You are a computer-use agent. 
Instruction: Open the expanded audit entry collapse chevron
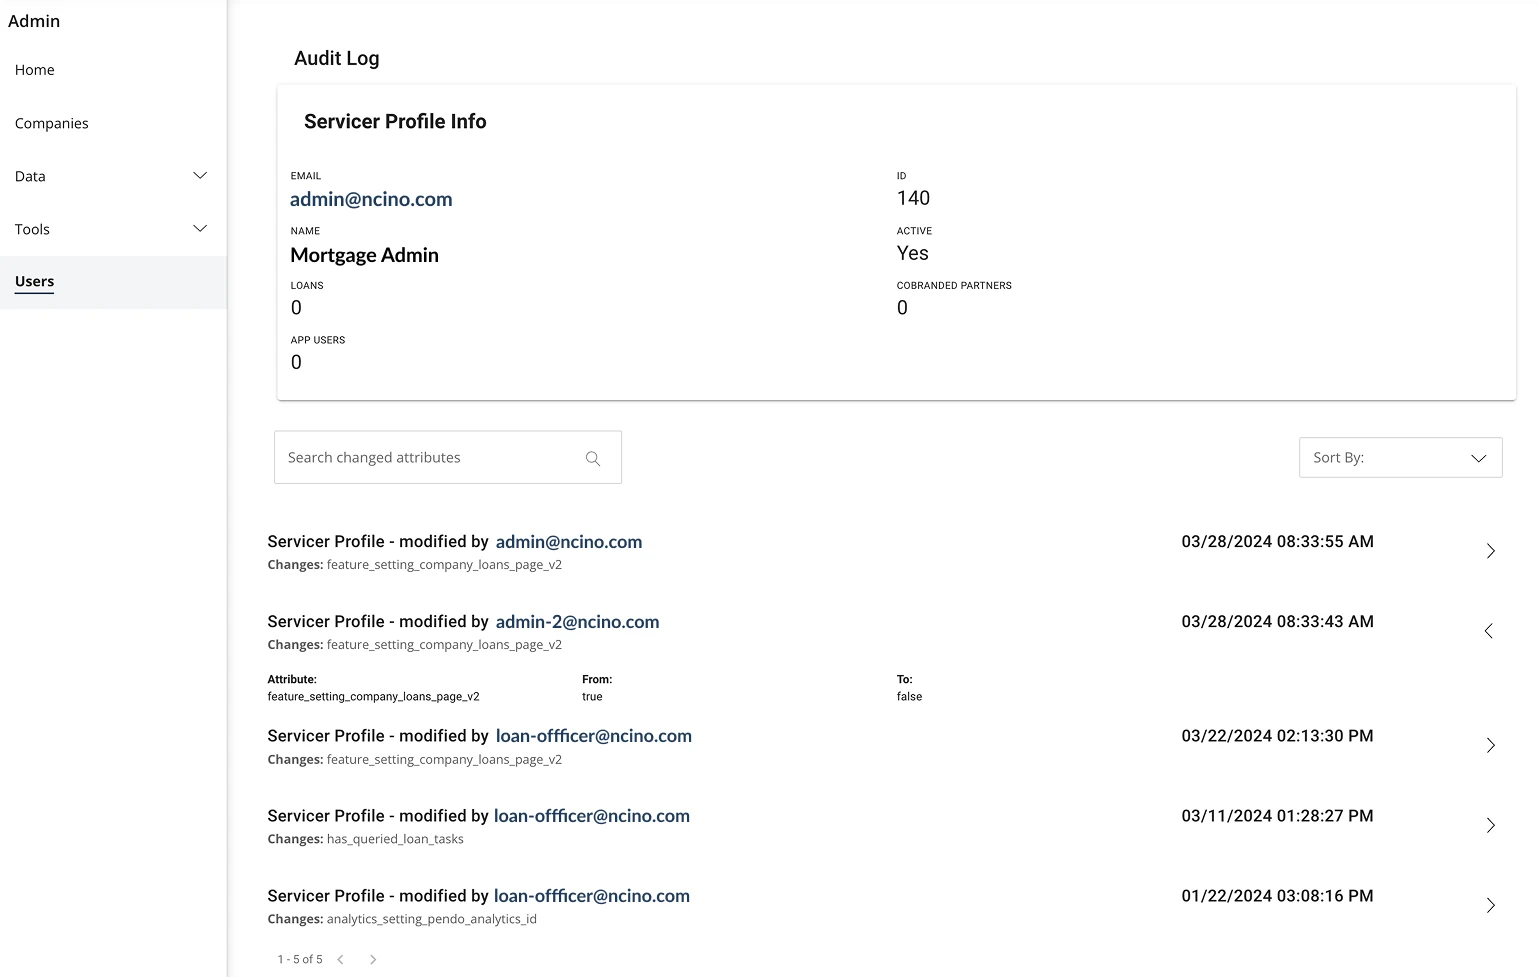pyautogui.click(x=1489, y=630)
